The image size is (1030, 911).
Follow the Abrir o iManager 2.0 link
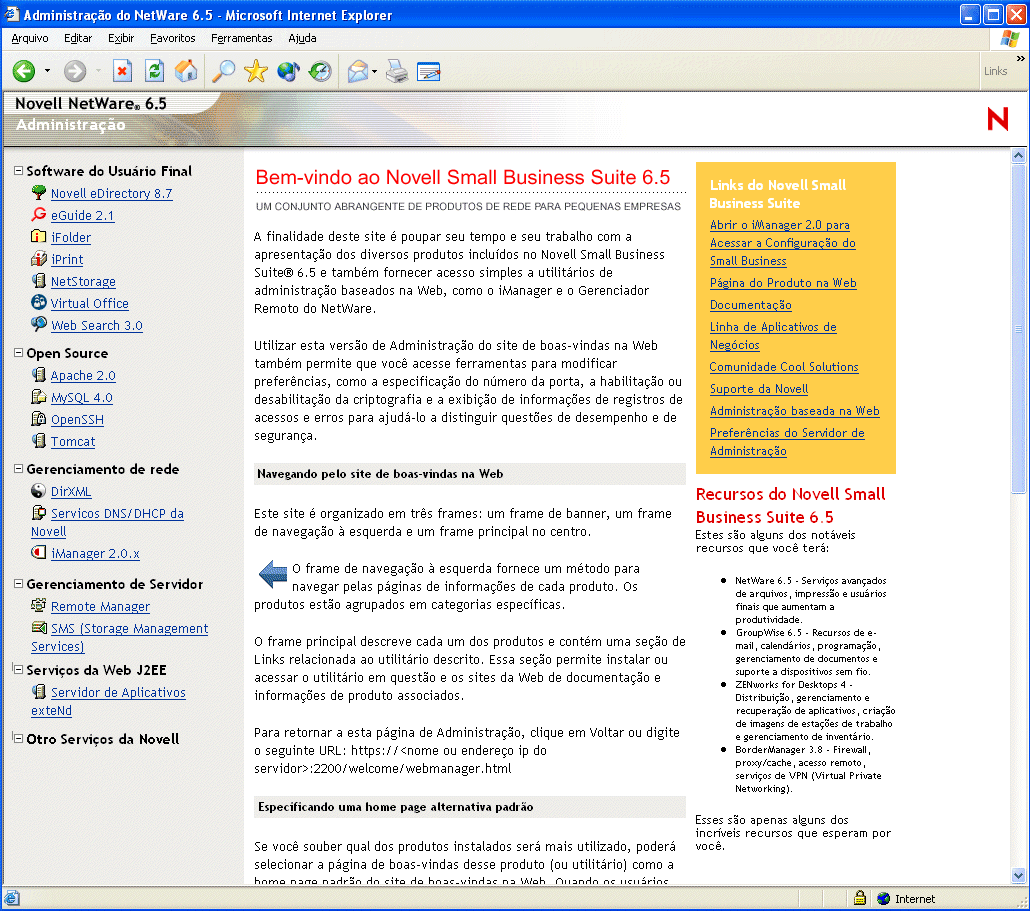782,243
